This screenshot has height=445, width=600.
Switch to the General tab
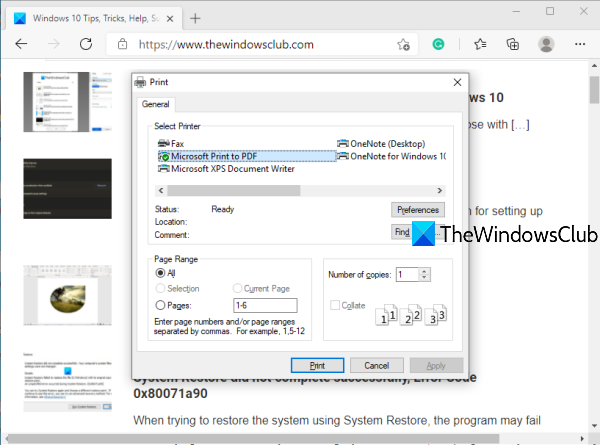[x=155, y=104]
